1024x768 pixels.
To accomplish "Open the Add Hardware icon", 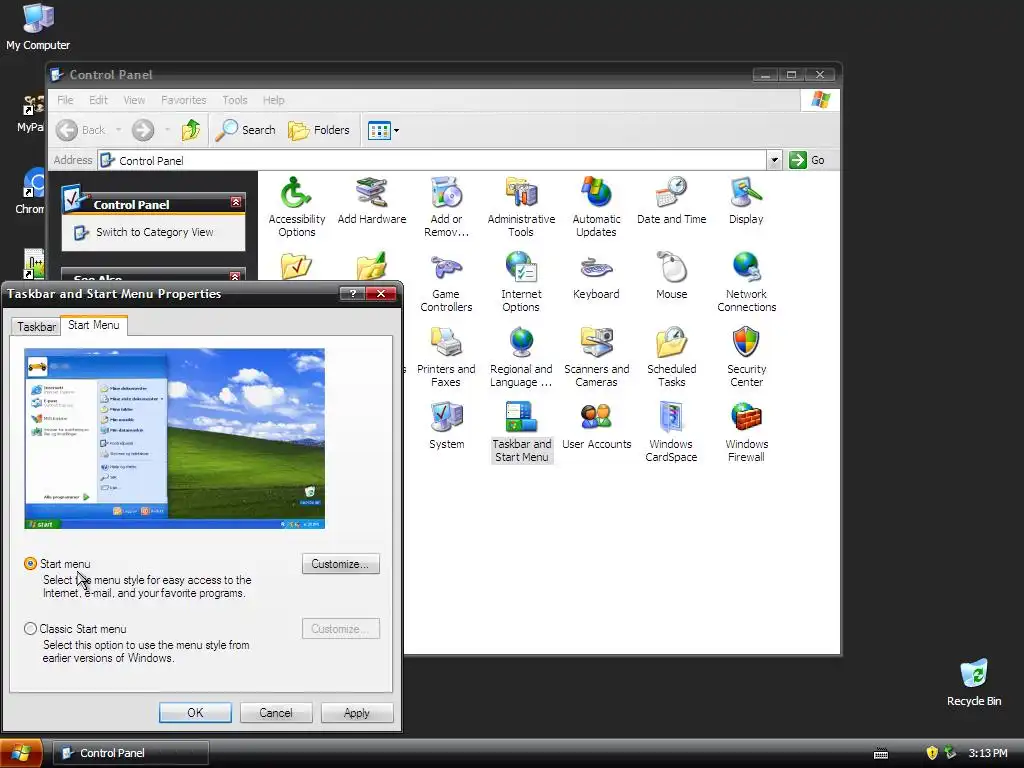I will click(372, 200).
